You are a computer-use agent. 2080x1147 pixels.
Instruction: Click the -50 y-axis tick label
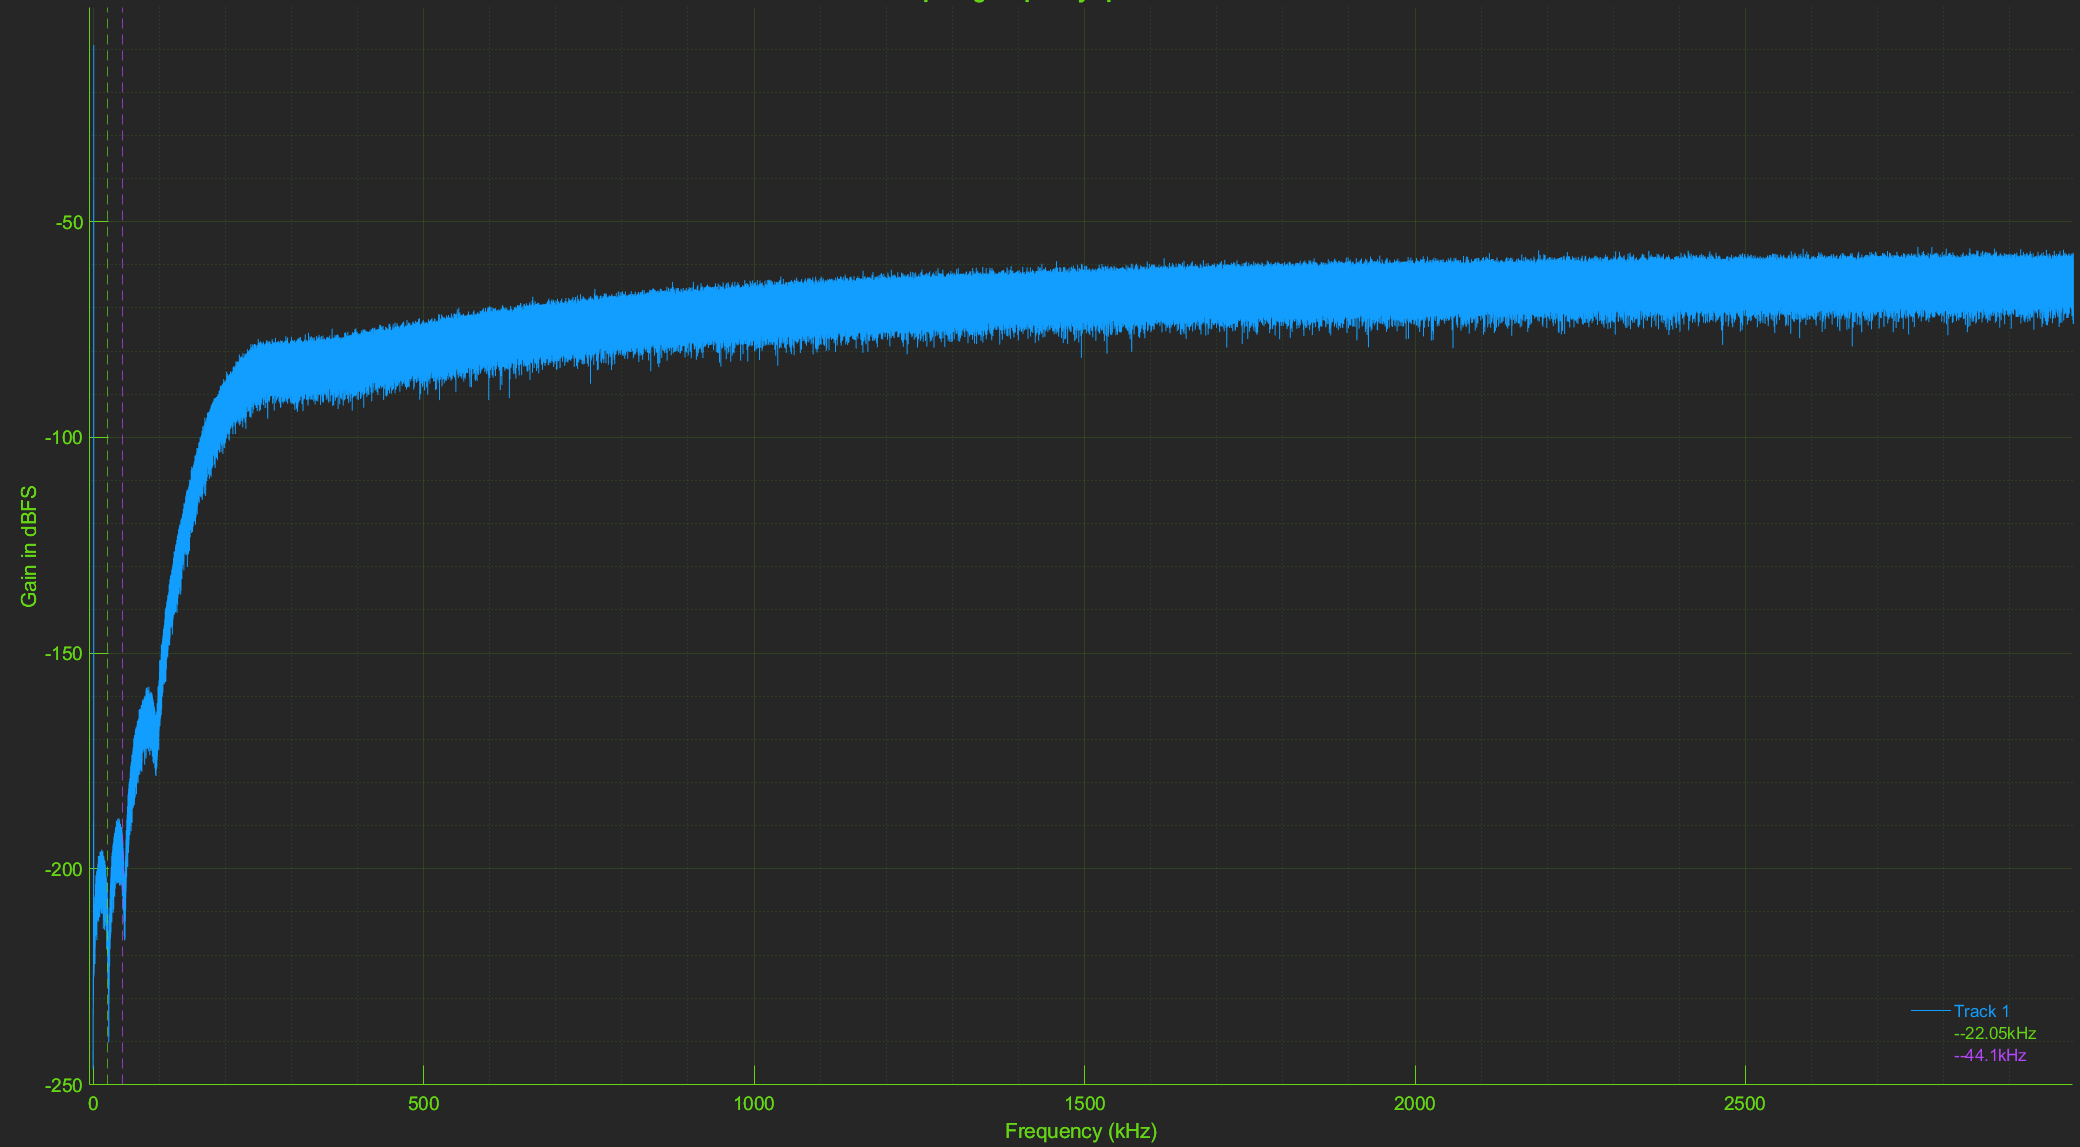[x=69, y=222]
